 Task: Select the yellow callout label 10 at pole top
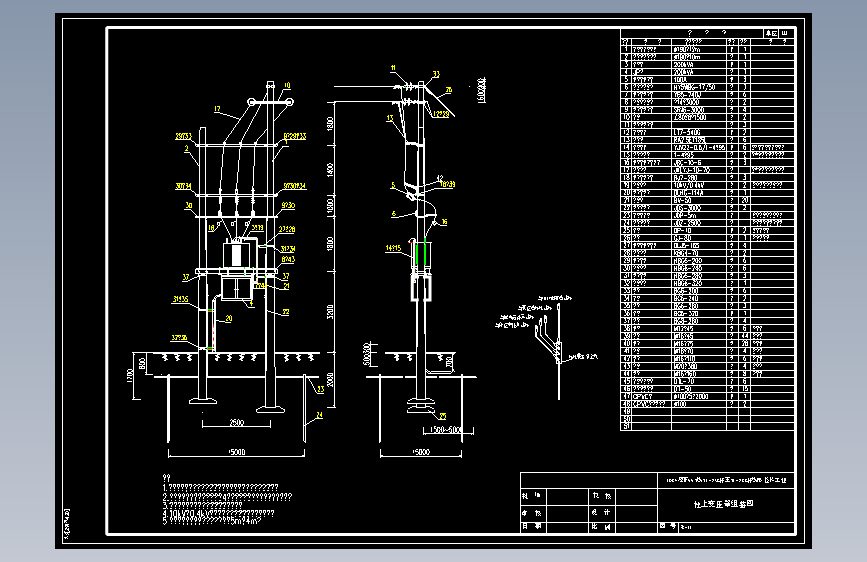[287, 85]
